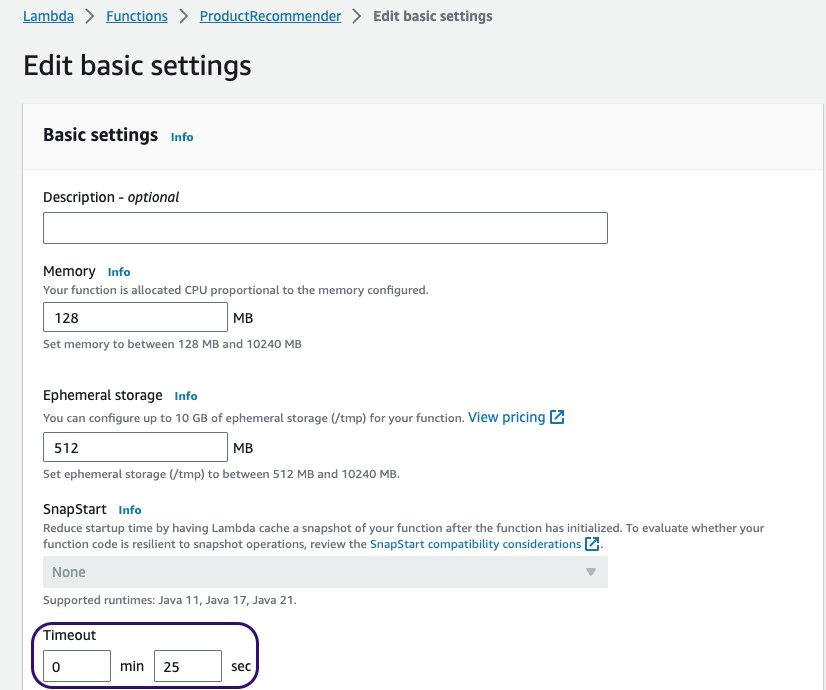Image resolution: width=826 pixels, height=690 pixels.
Task: Open the SnapStart None dropdown
Action: click(325, 572)
